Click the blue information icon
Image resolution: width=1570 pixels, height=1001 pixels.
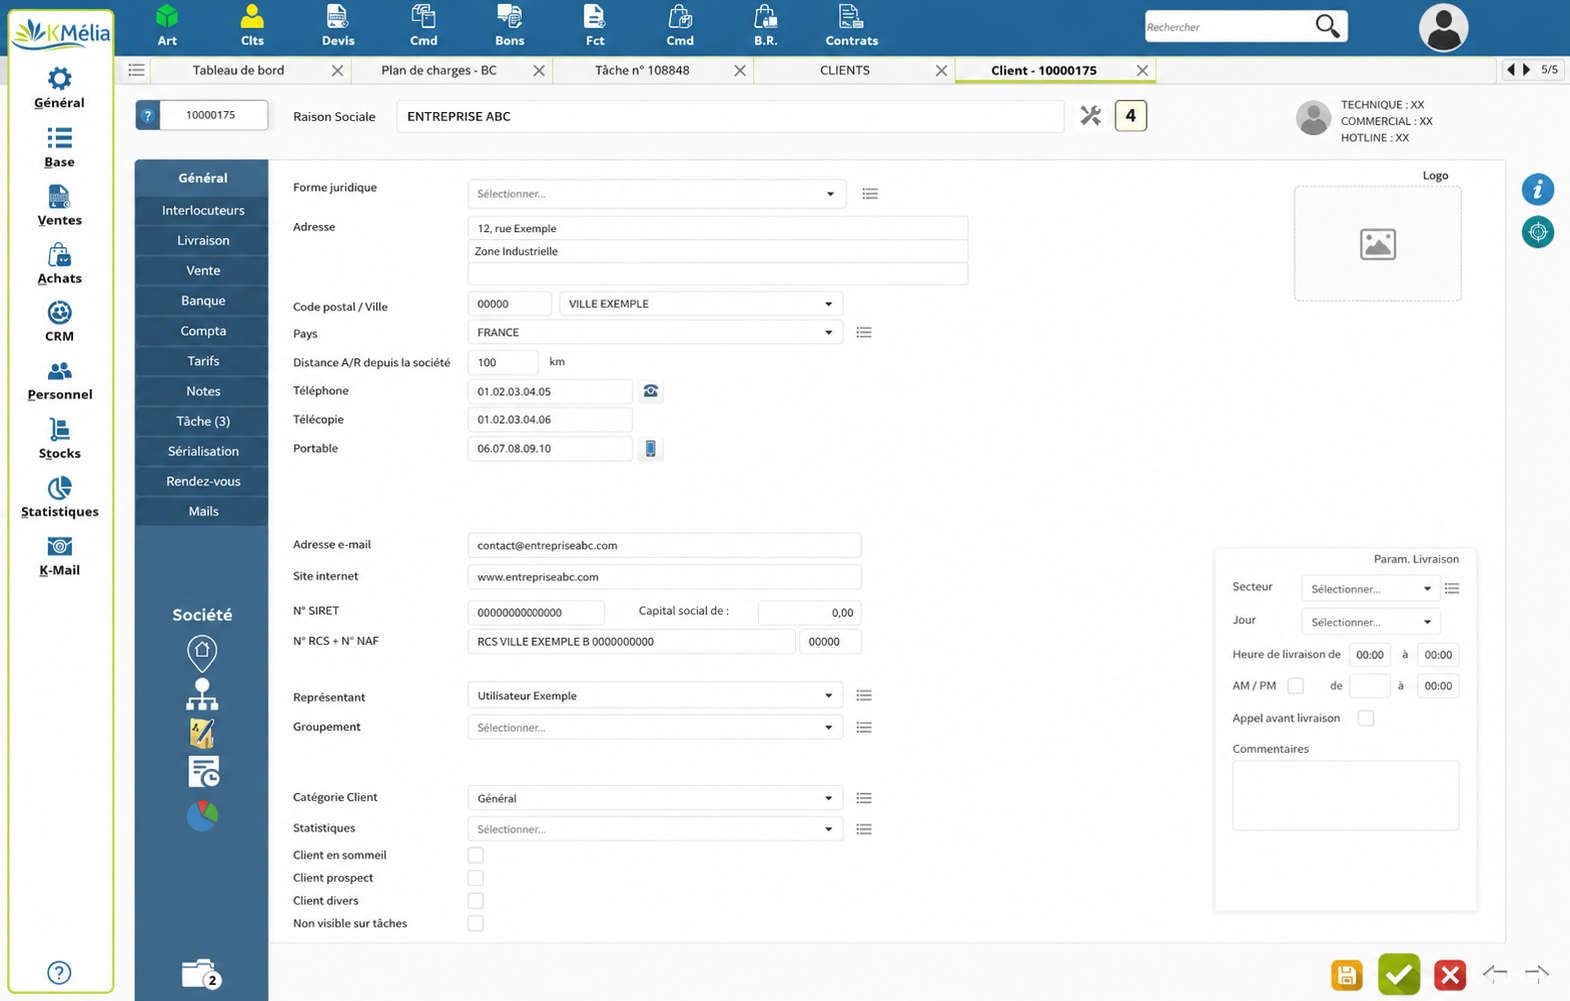point(1538,189)
